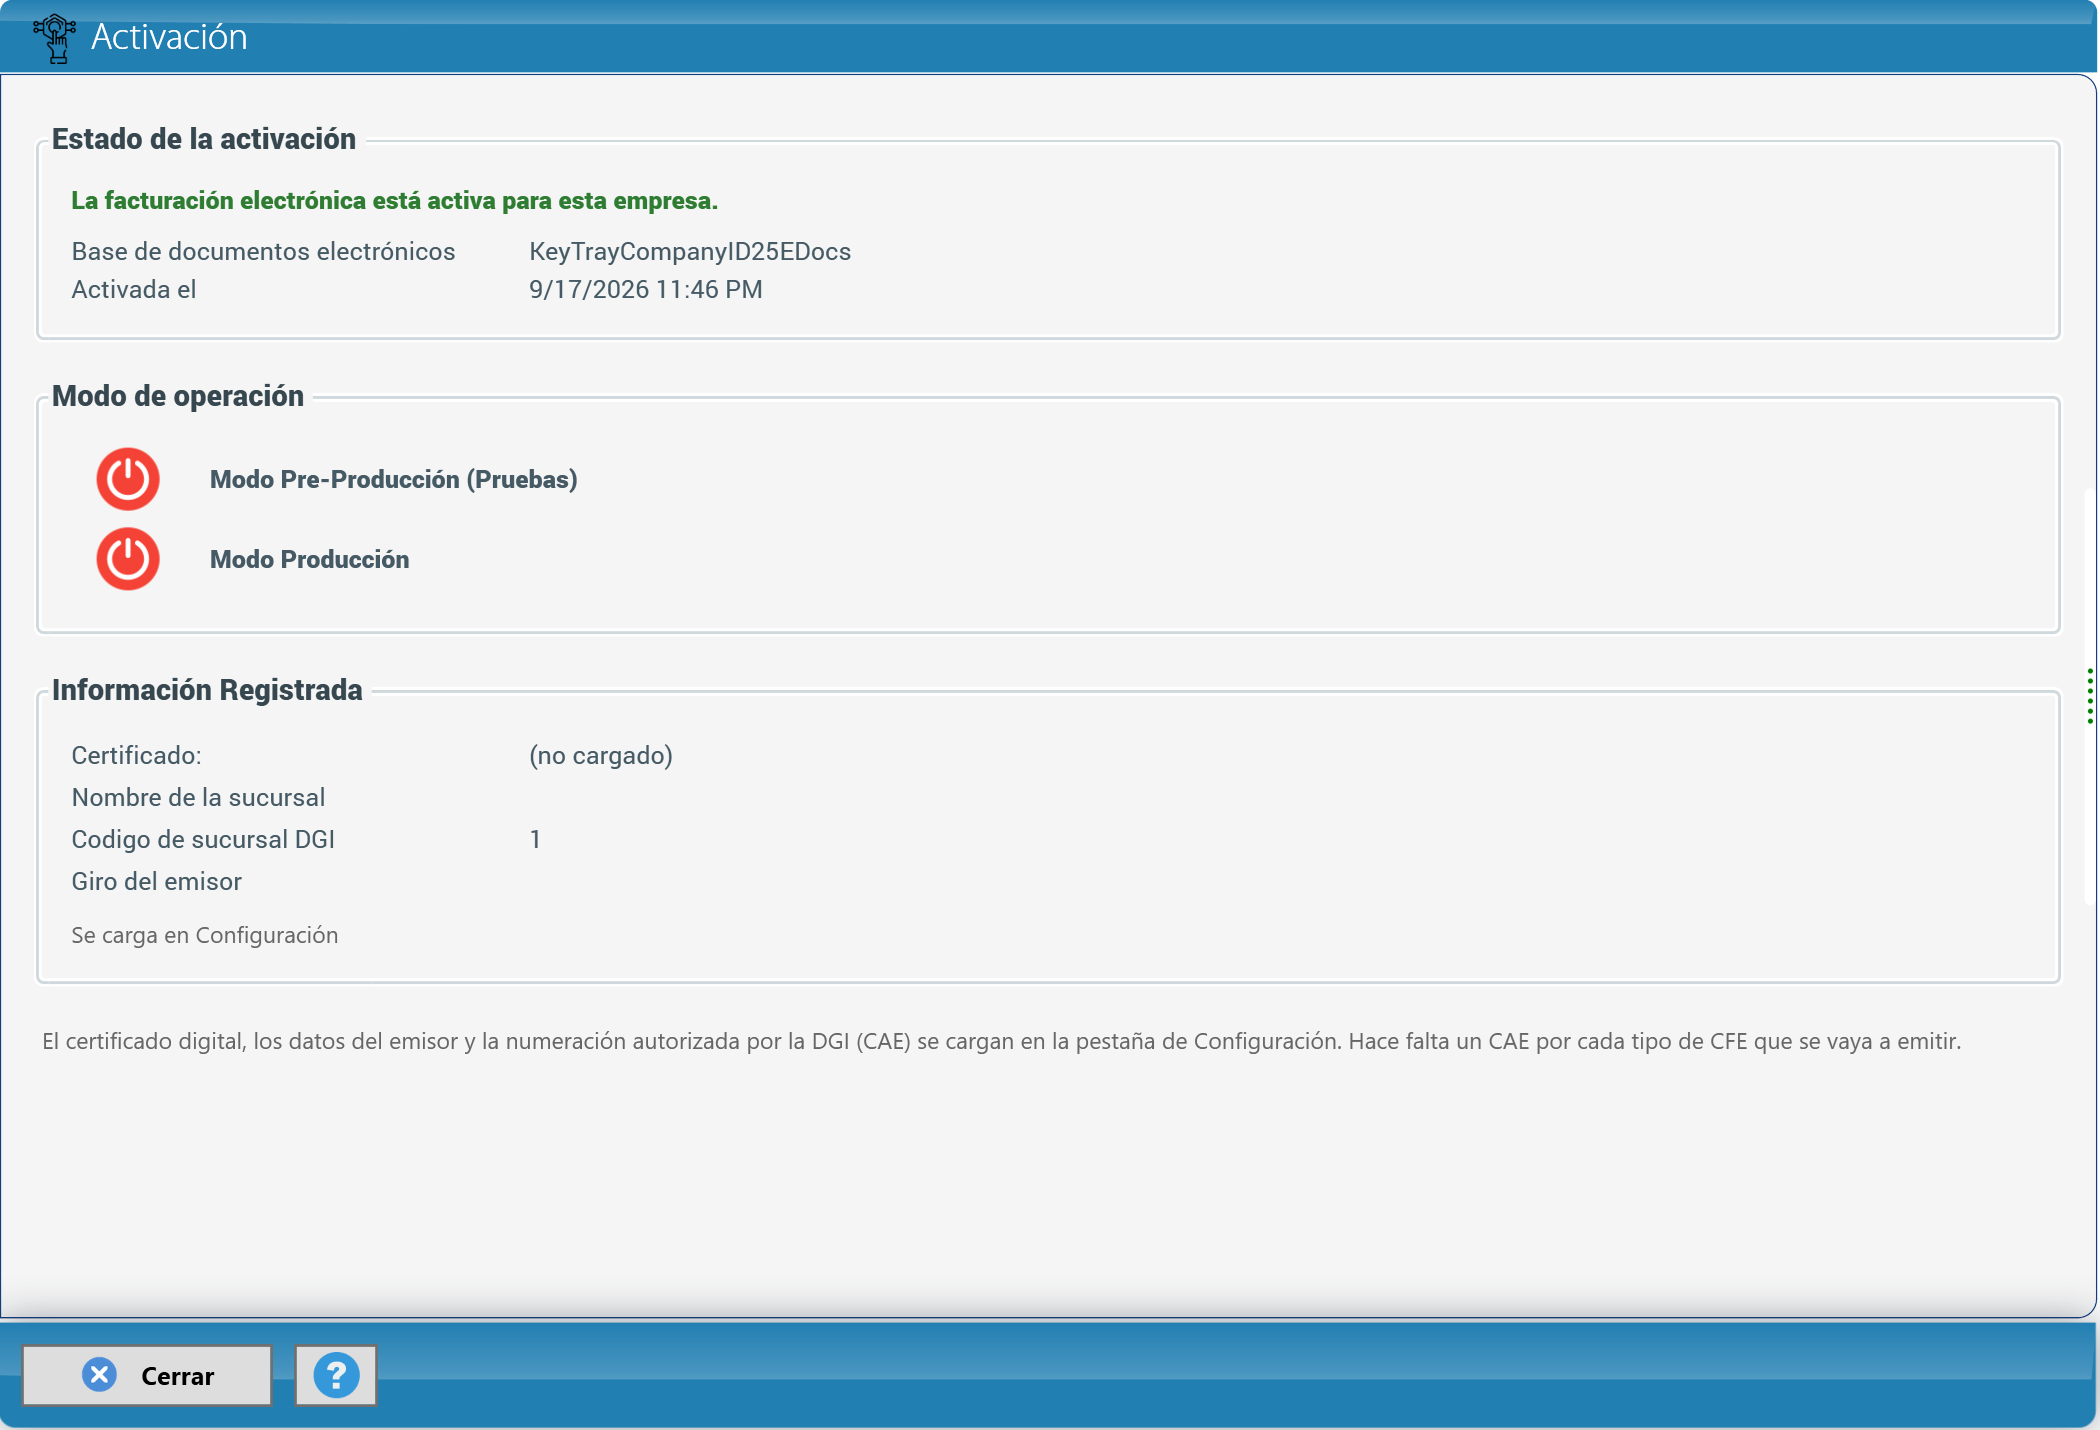This screenshot has width=2100, height=1430.
Task: Click the green 'La facturación electrónica está activa' message
Action: point(394,200)
